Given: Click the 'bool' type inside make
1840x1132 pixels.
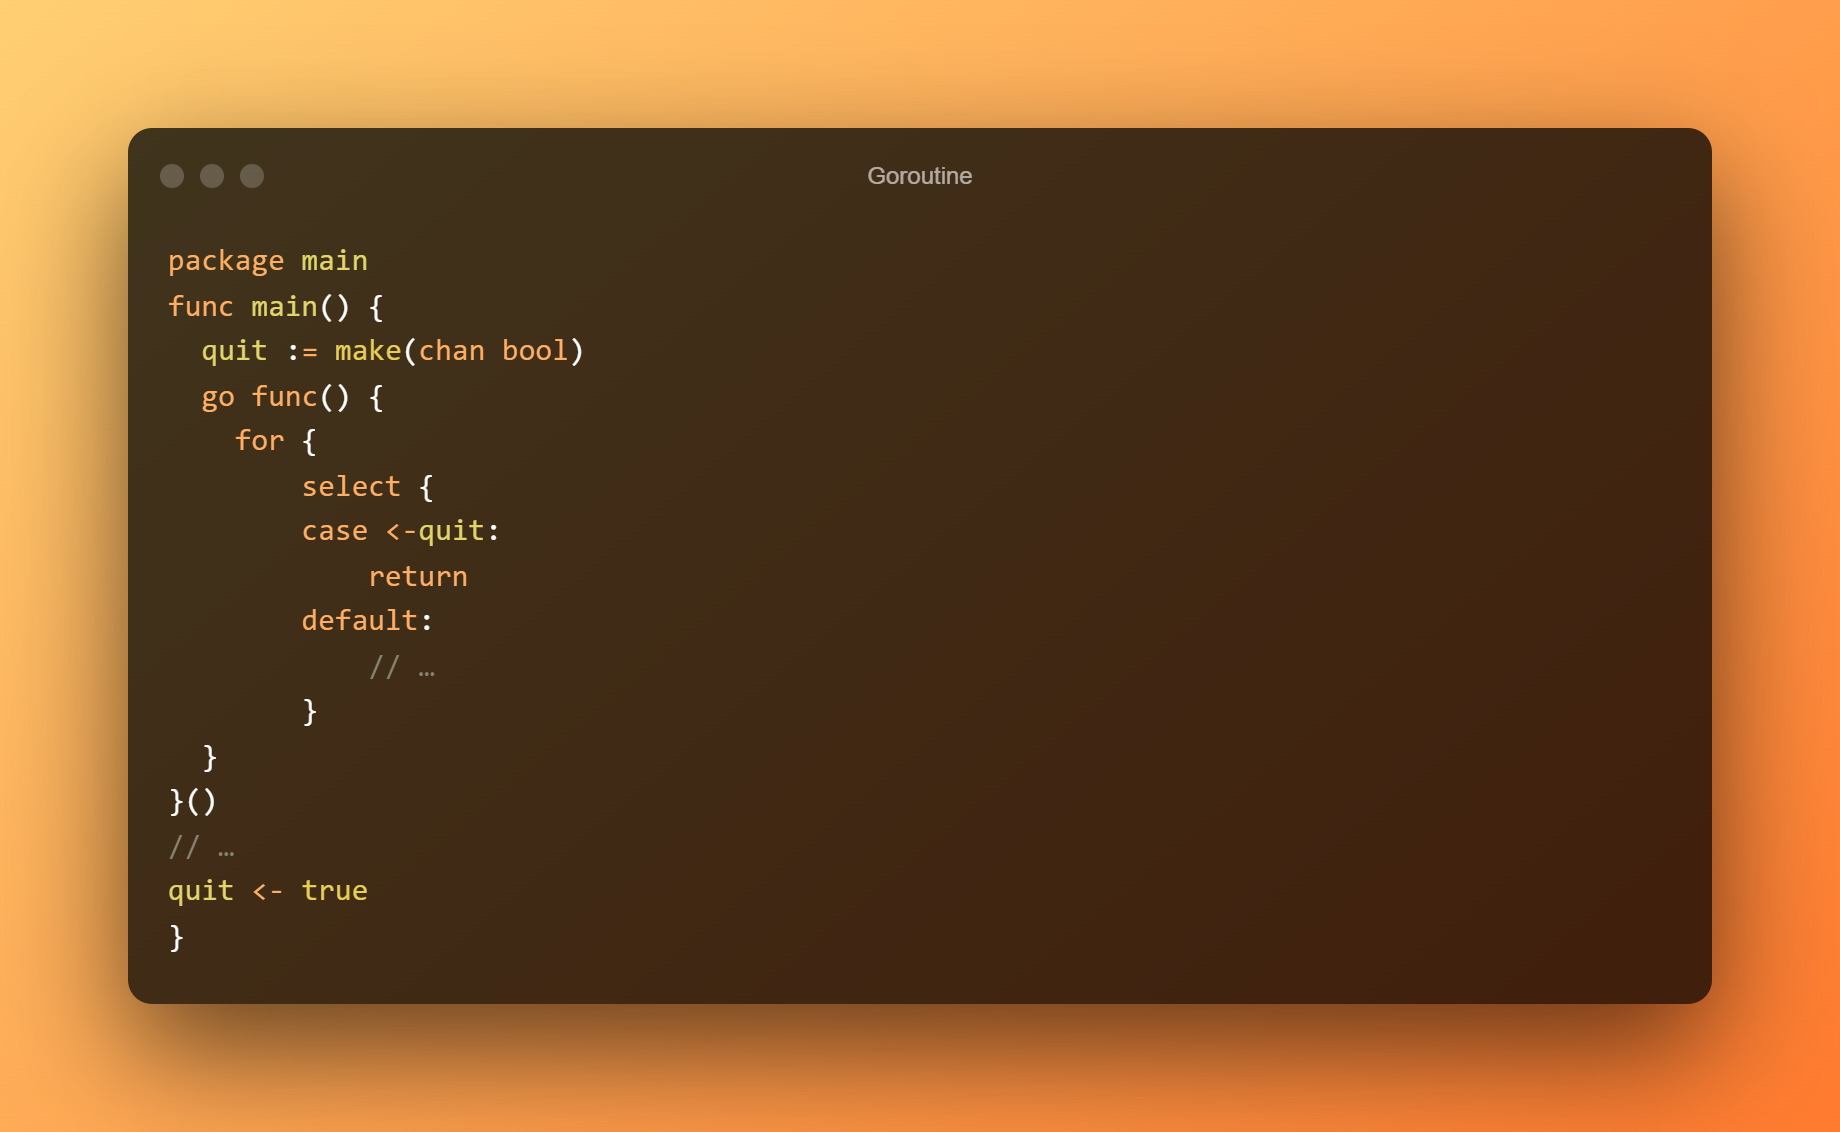Looking at the screenshot, I should 534,351.
